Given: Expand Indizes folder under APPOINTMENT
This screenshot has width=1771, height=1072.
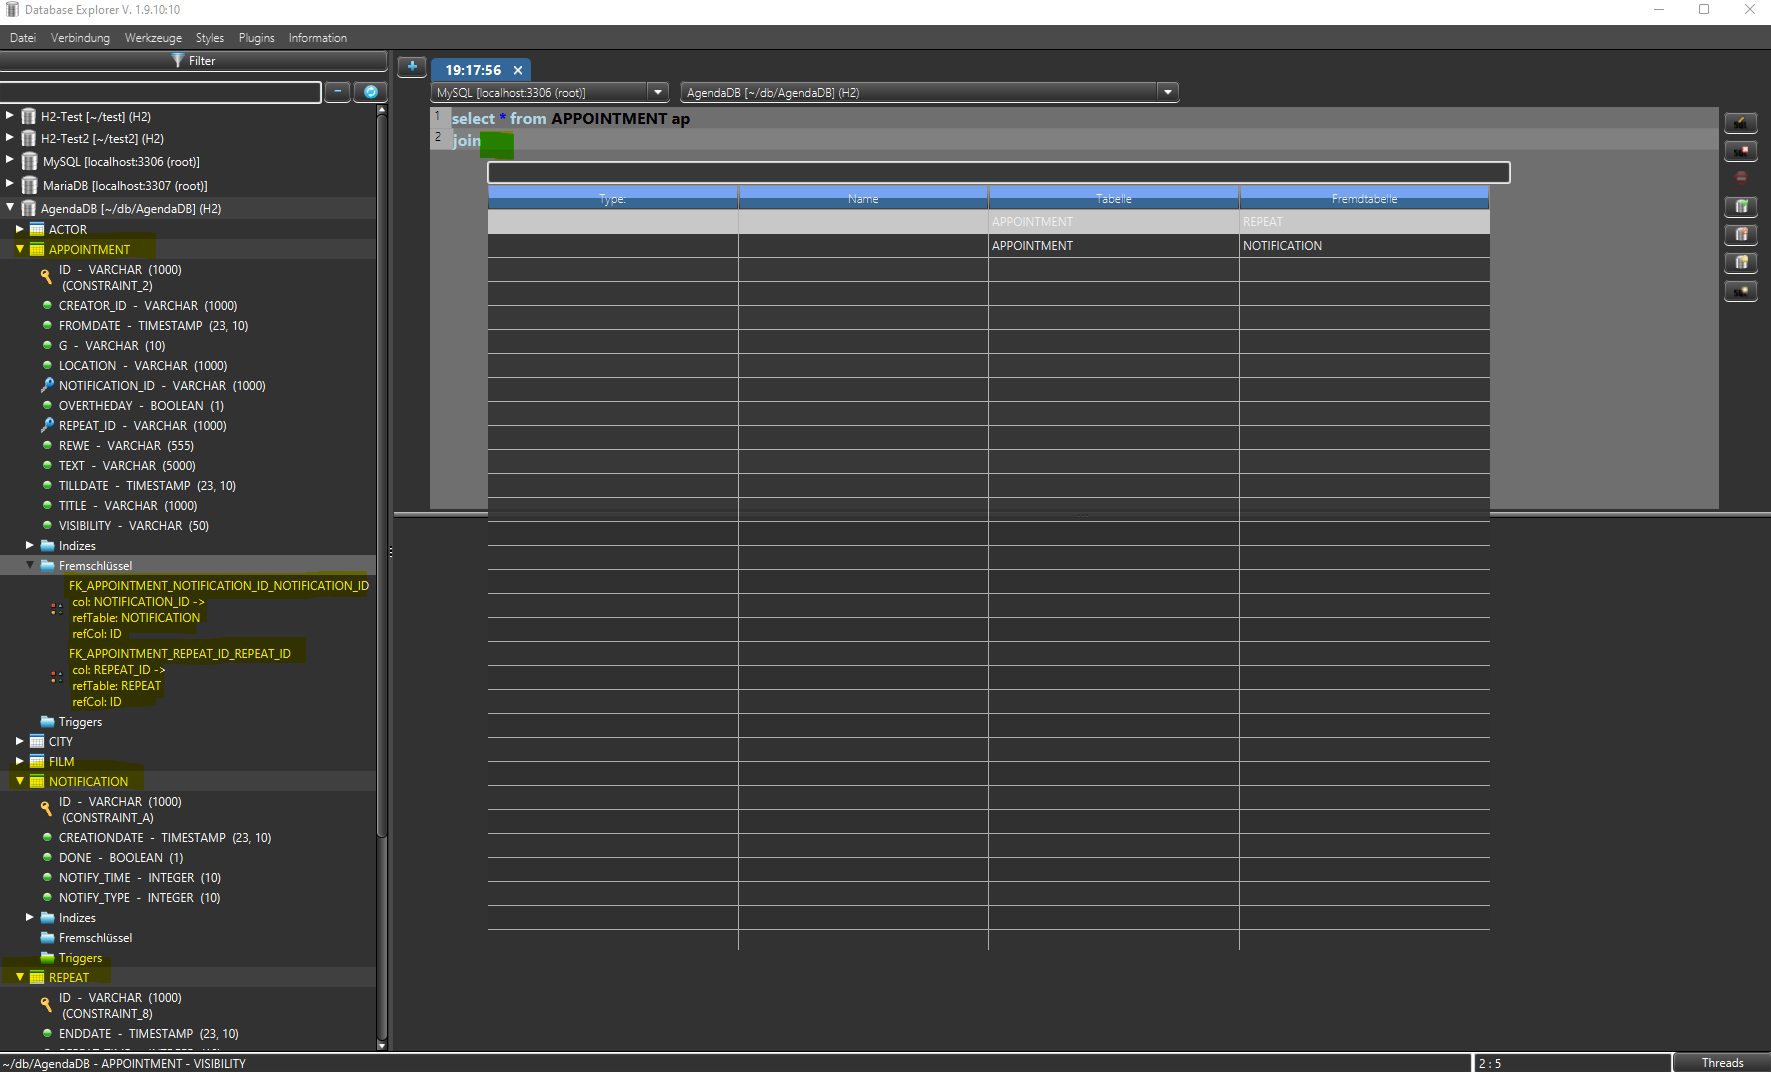Looking at the screenshot, I should [x=30, y=545].
